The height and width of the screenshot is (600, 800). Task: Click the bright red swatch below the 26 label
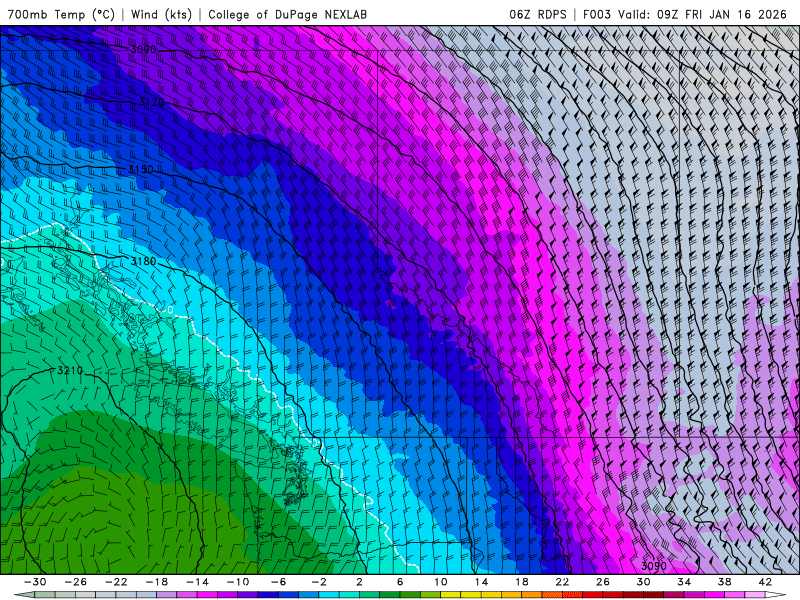click(593, 595)
